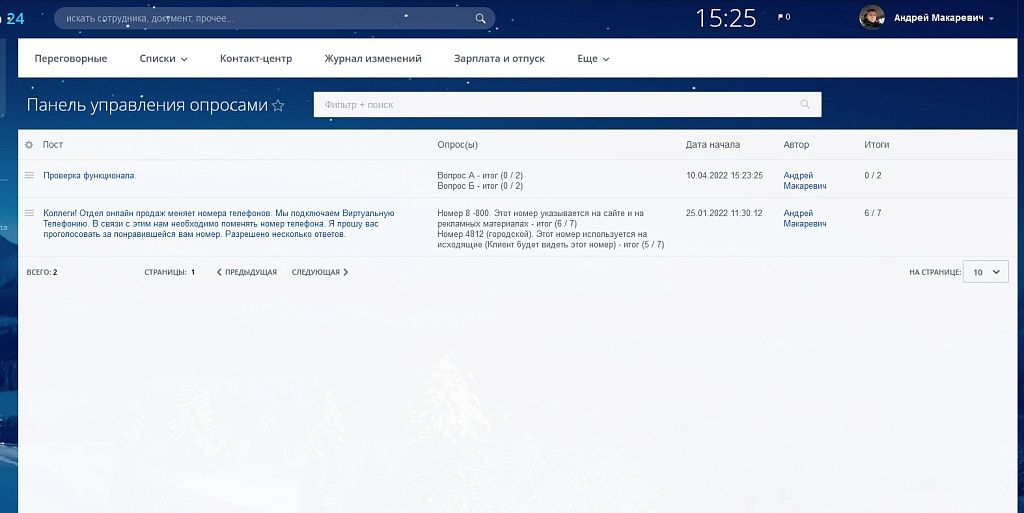Screen dimensions: 1024x513
Task: Open row menu for "Проверка функционала" post
Action: (x=29, y=175)
